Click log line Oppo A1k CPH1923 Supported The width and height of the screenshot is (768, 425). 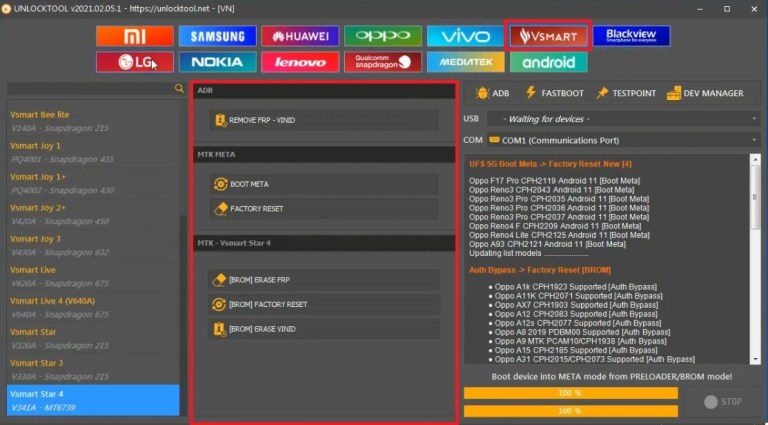click(576, 287)
